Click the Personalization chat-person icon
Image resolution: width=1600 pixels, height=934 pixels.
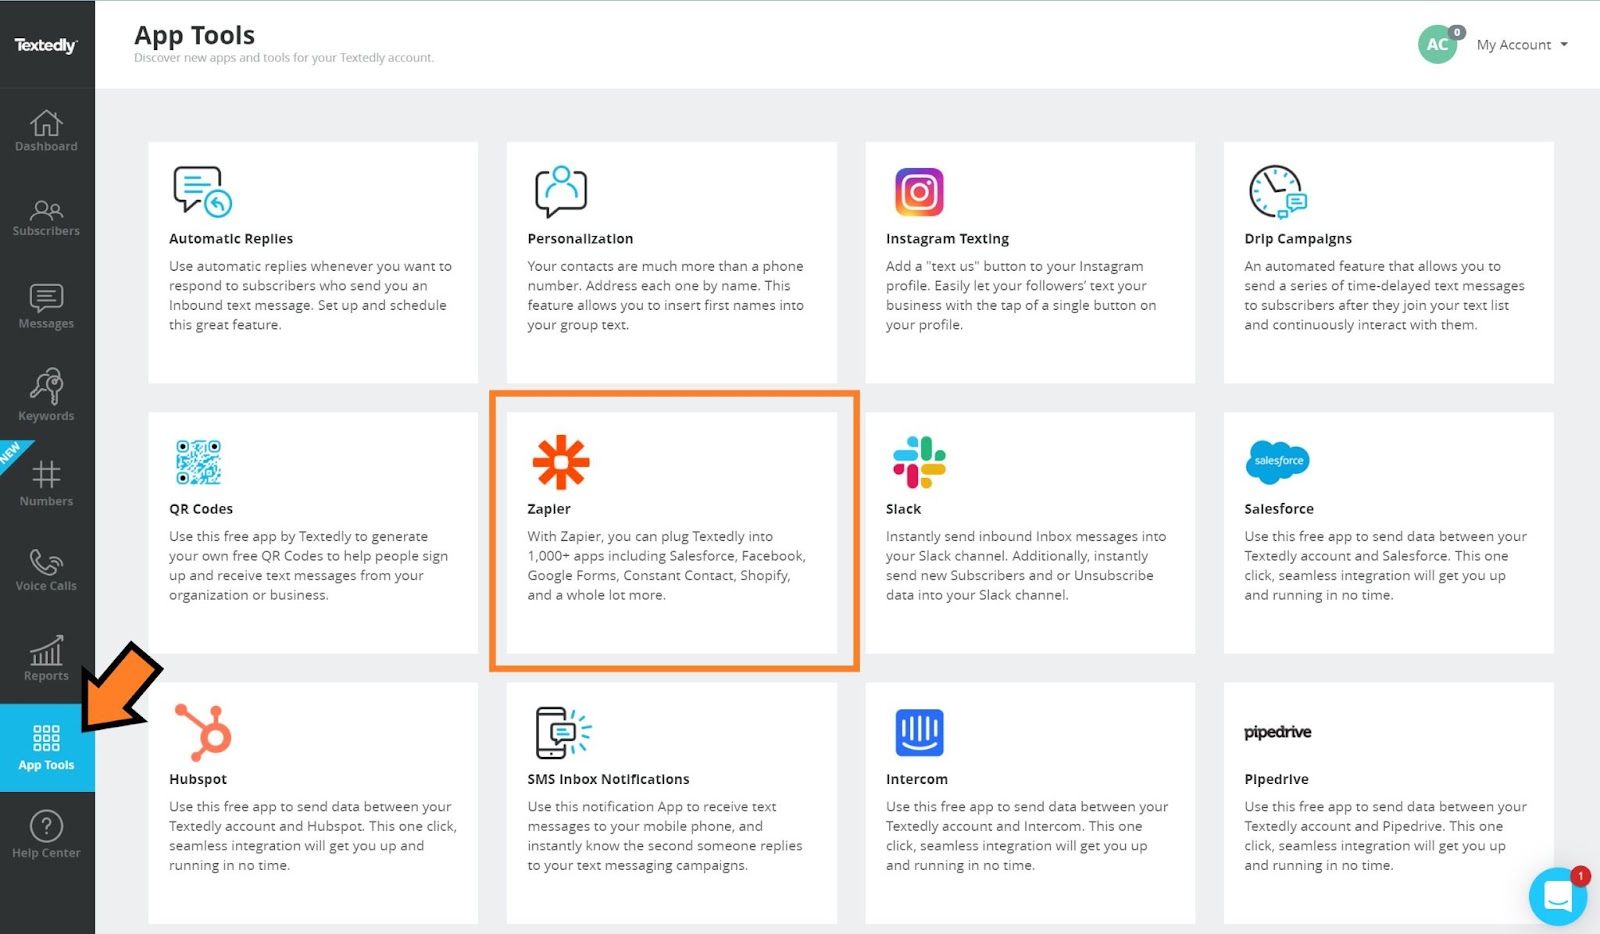(x=561, y=191)
